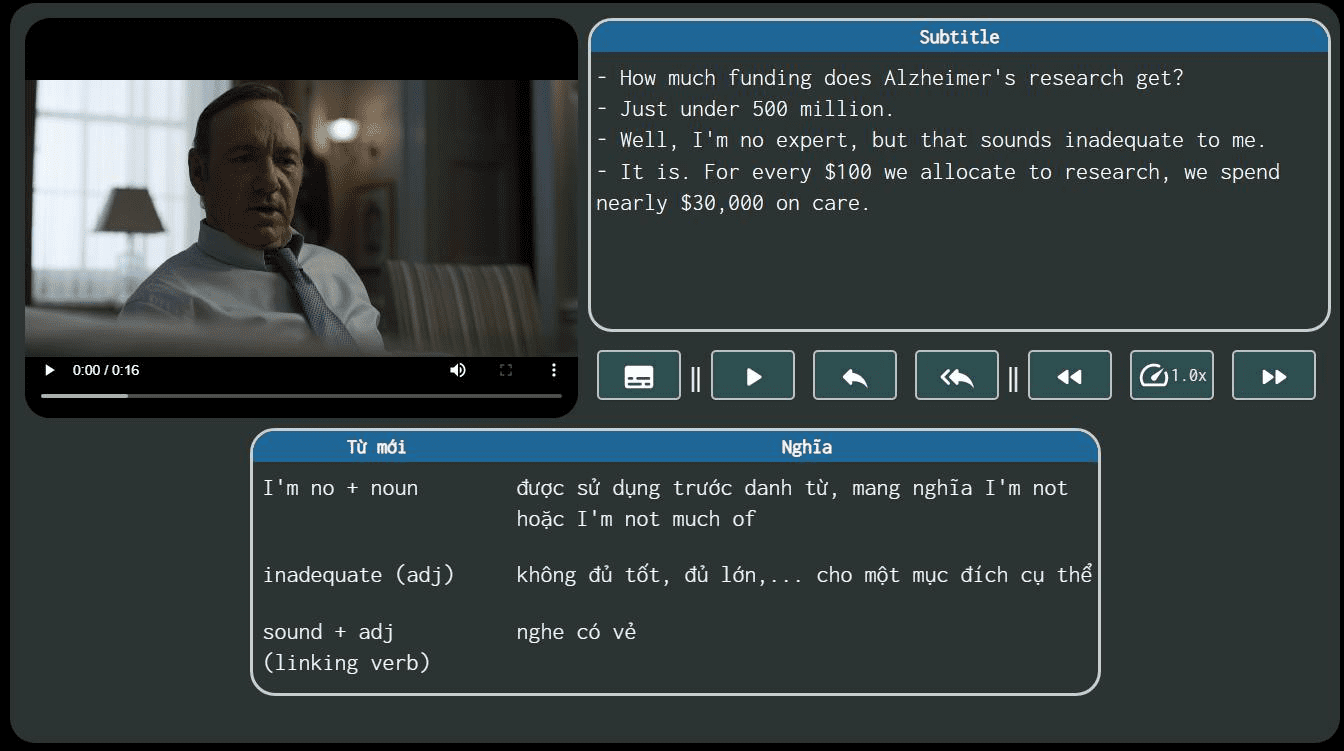Click the video frame to play
Viewport: 1344px width, 751px height.
point(301,215)
